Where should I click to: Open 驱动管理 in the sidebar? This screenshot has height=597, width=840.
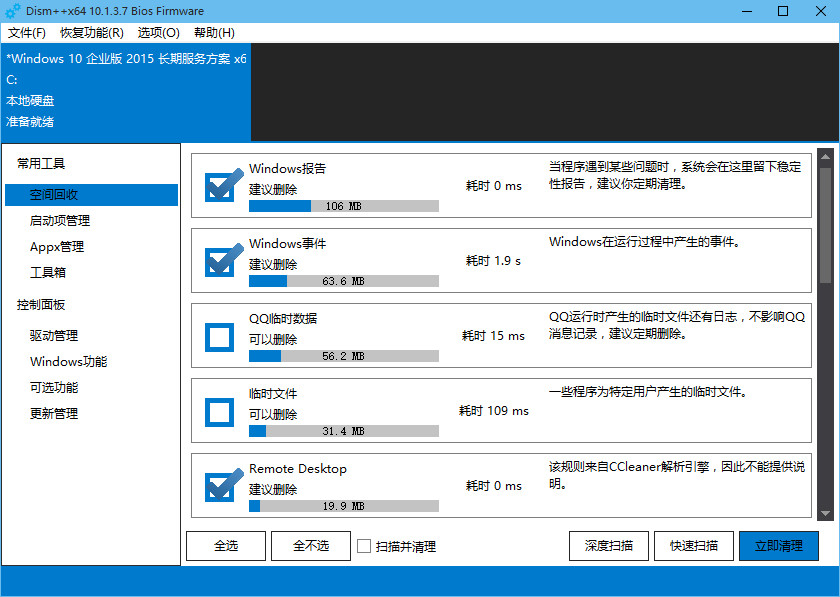[x=54, y=336]
